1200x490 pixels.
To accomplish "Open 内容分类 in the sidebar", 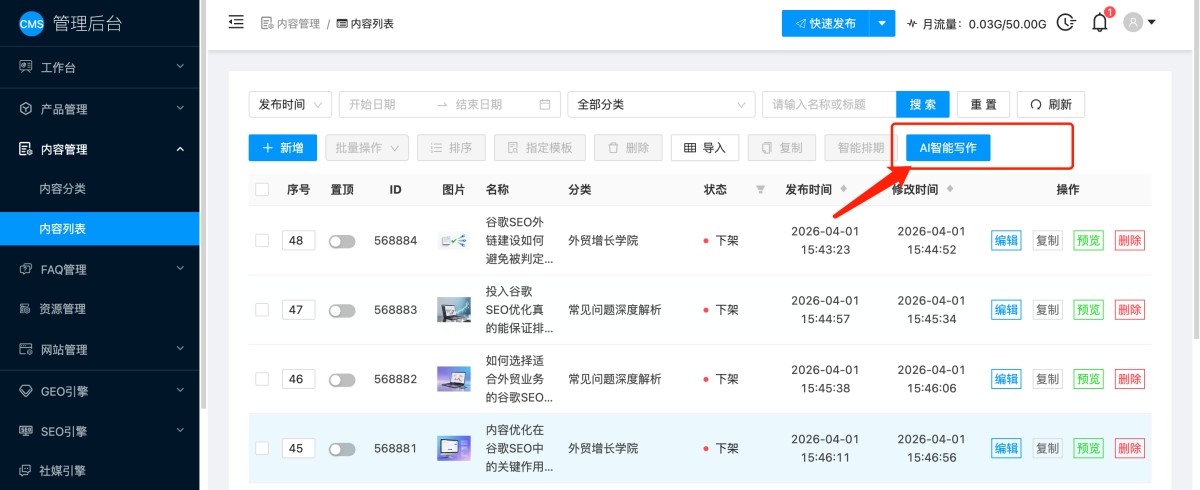I will click(63, 188).
